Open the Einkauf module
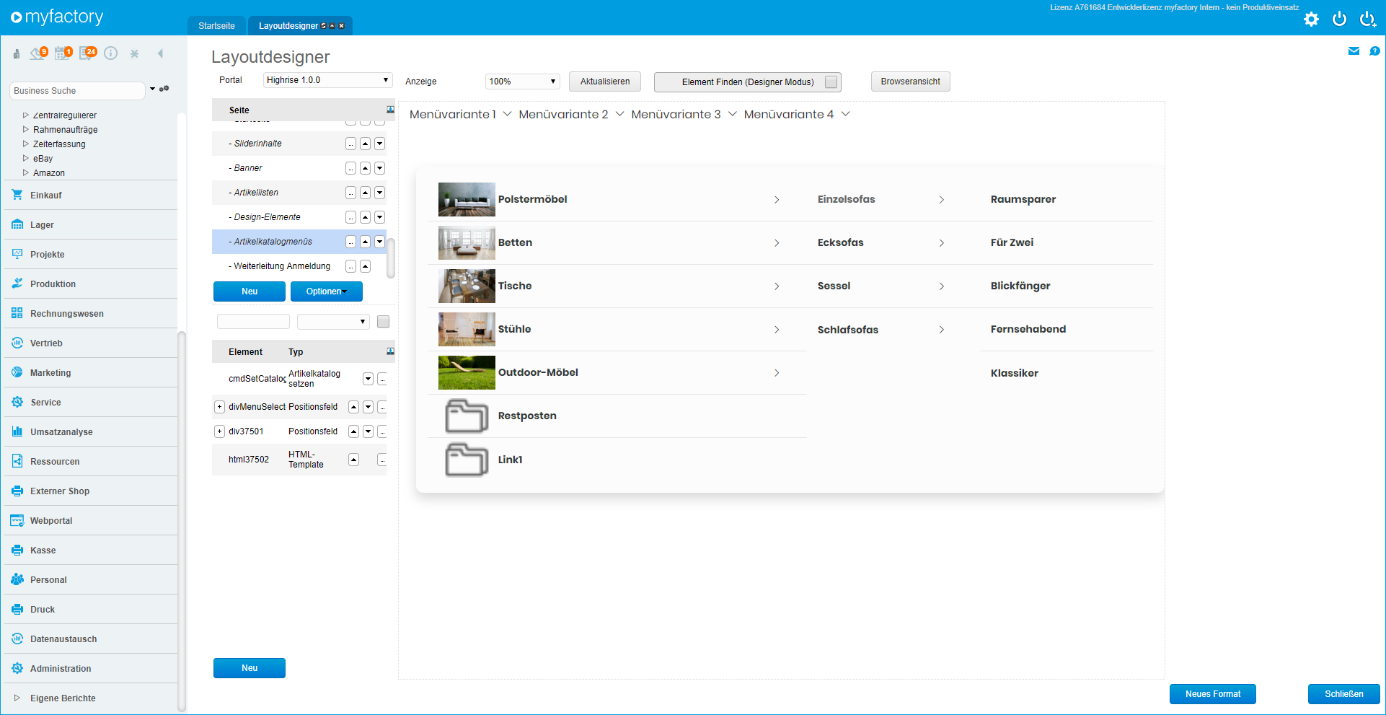The height and width of the screenshot is (715, 1386). tap(89, 195)
